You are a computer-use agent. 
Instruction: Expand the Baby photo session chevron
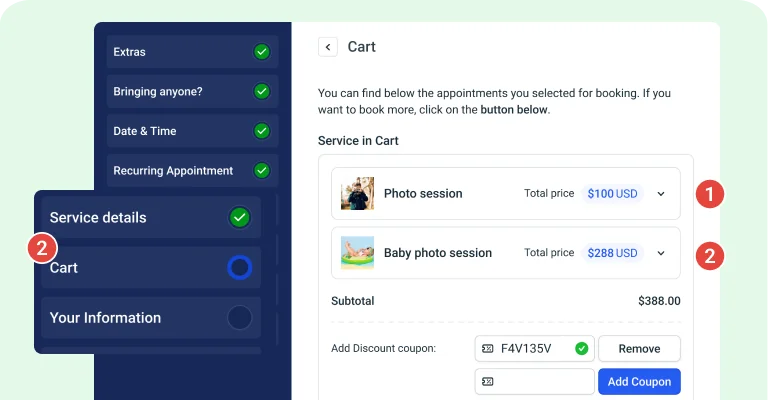coord(661,253)
